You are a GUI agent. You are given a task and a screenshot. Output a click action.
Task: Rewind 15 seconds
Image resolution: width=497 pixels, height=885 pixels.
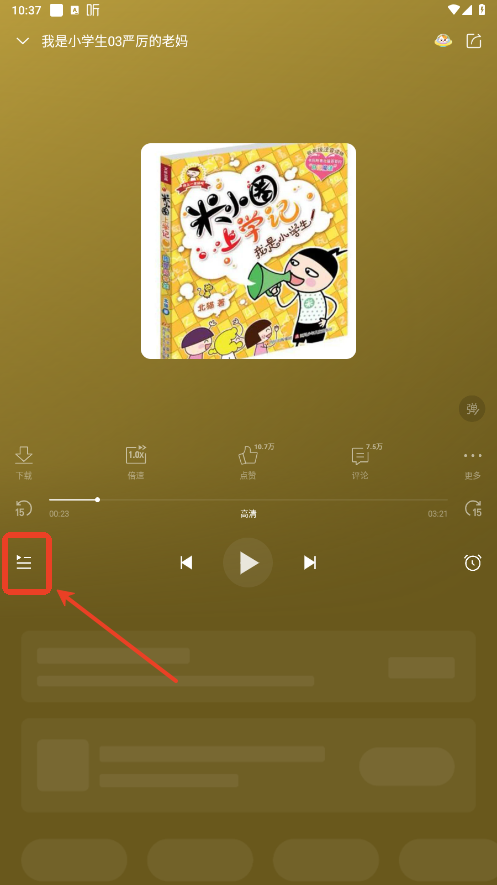click(23, 509)
